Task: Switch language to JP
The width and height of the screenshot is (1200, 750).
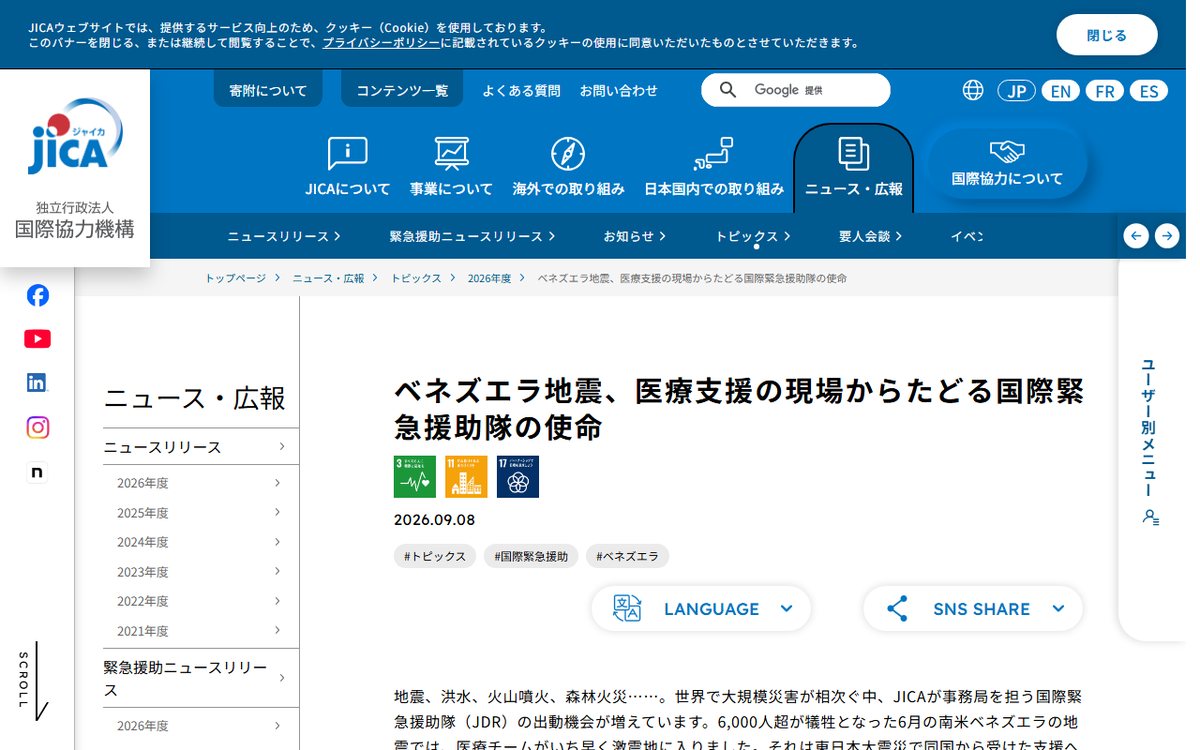Action: (1016, 91)
